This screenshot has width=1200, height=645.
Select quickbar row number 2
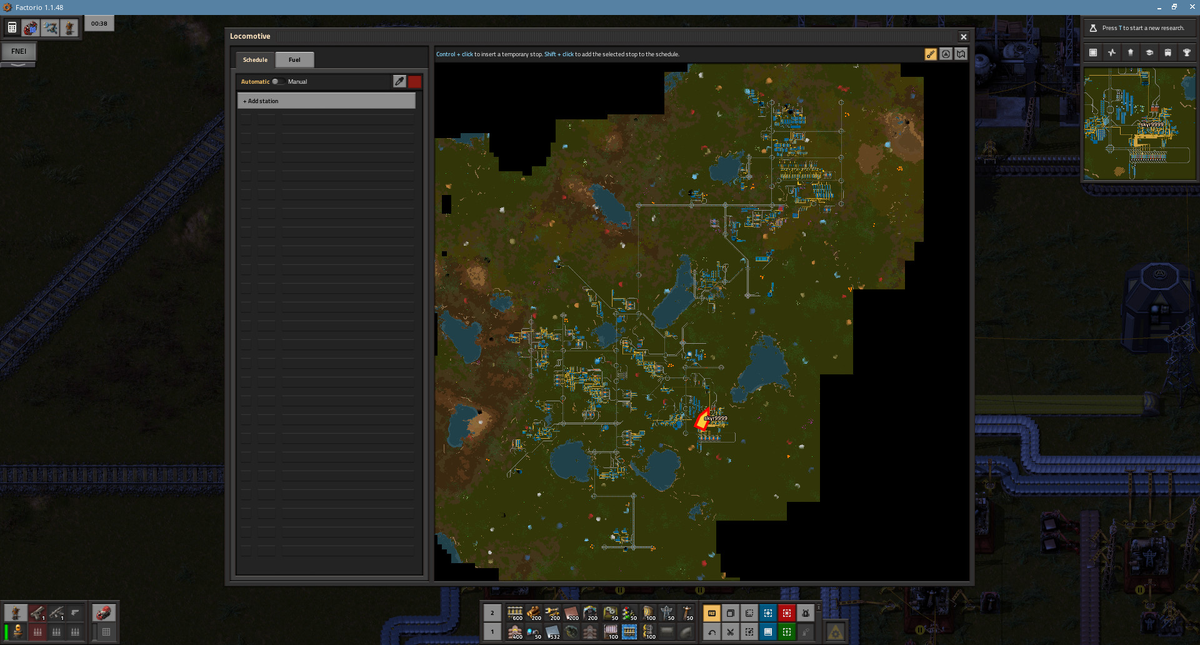[x=493, y=613]
